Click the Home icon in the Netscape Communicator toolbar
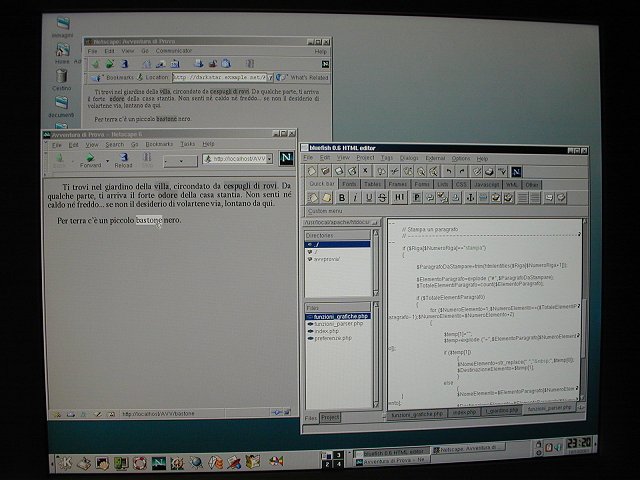 [147, 64]
